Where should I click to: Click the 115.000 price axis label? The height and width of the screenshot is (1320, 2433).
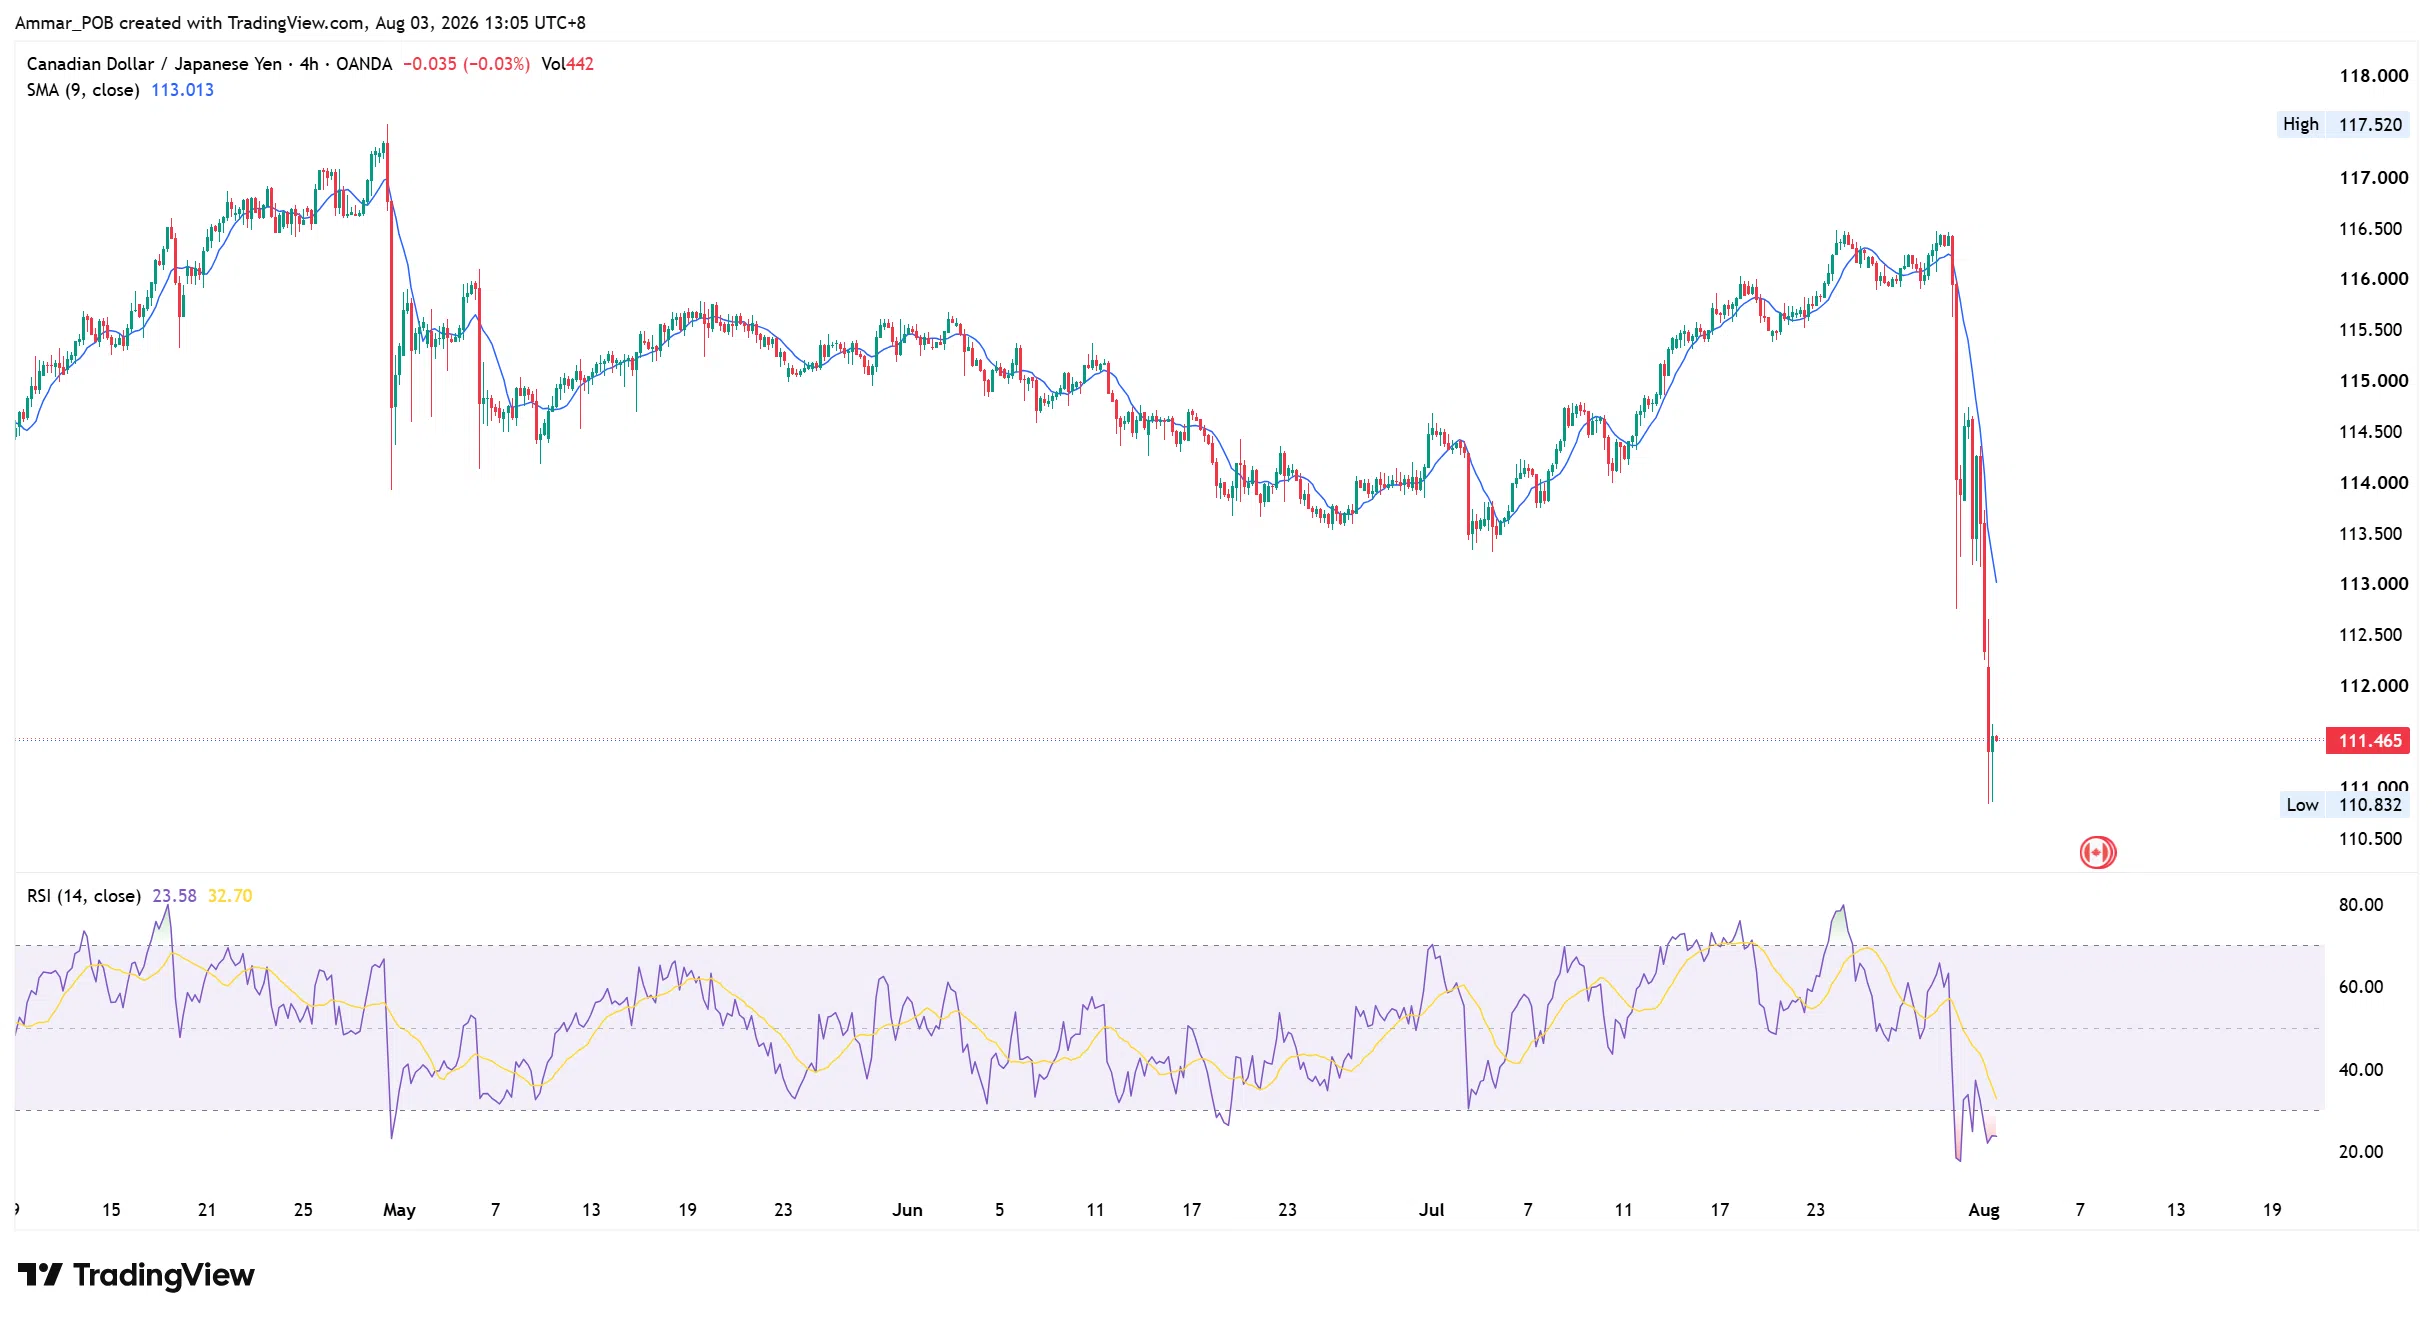[x=2373, y=381]
